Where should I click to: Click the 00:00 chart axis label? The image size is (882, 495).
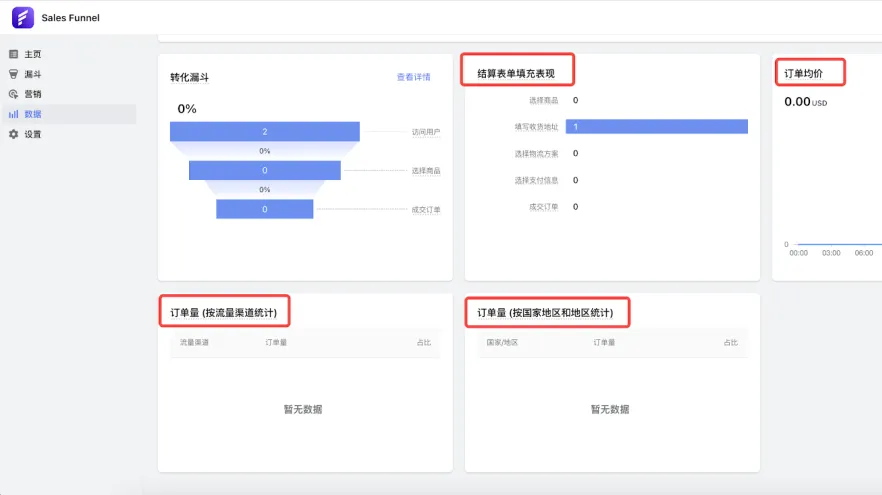[x=798, y=253]
